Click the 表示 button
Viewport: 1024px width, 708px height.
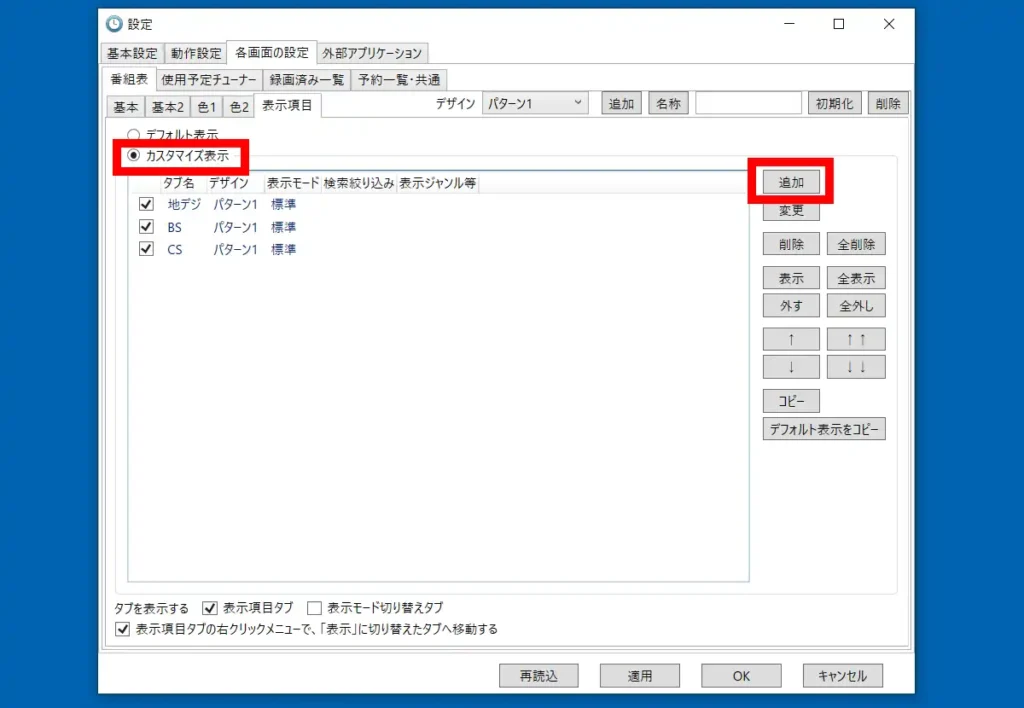point(791,278)
